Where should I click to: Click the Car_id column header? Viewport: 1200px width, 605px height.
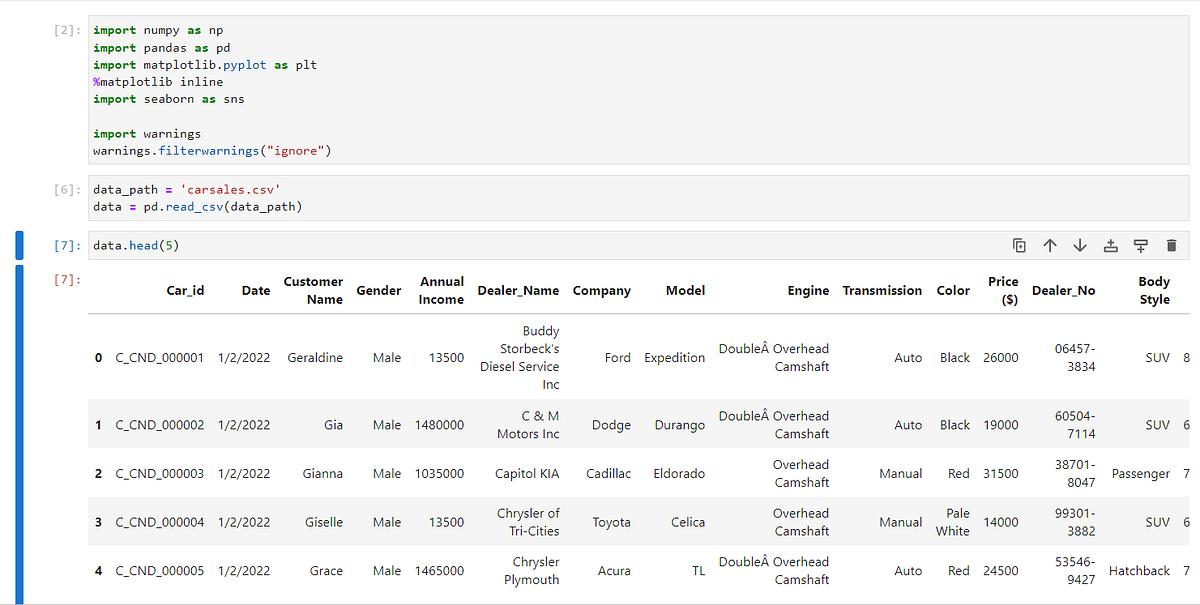coord(185,291)
